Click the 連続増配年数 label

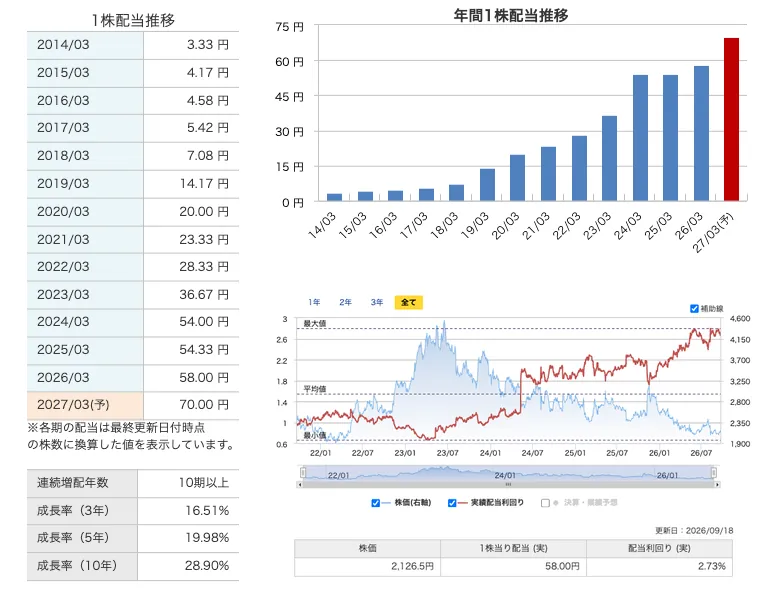tap(72, 482)
